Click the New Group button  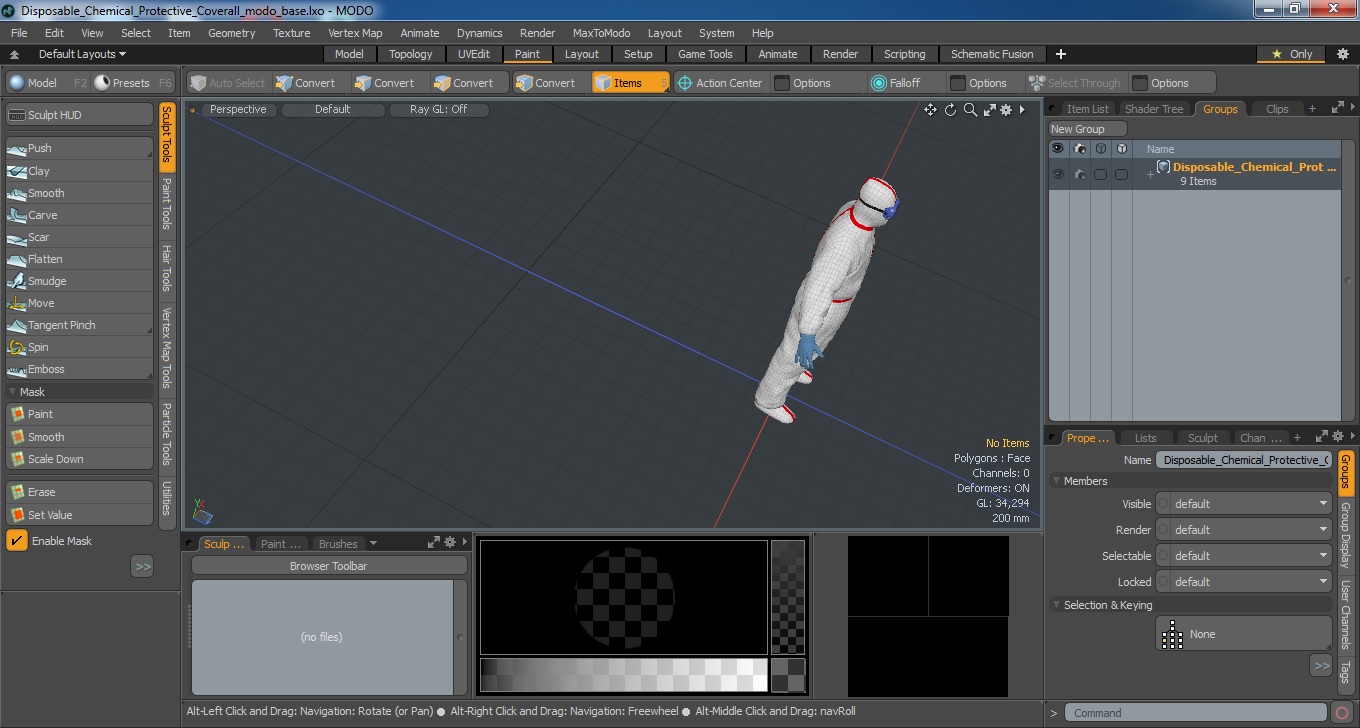coord(1088,129)
